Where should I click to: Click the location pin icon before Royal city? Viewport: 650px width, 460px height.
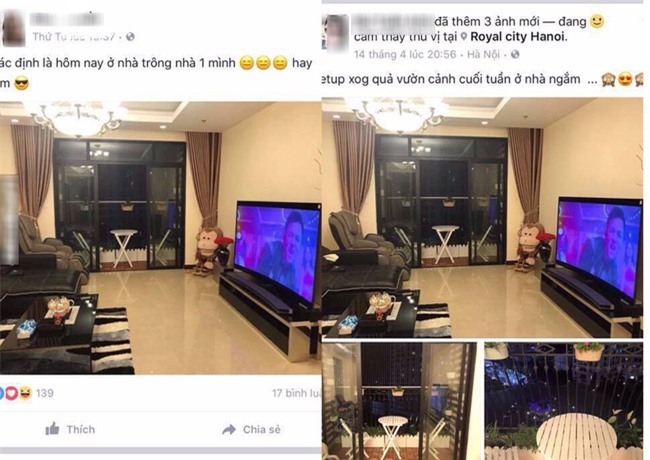(464, 37)
